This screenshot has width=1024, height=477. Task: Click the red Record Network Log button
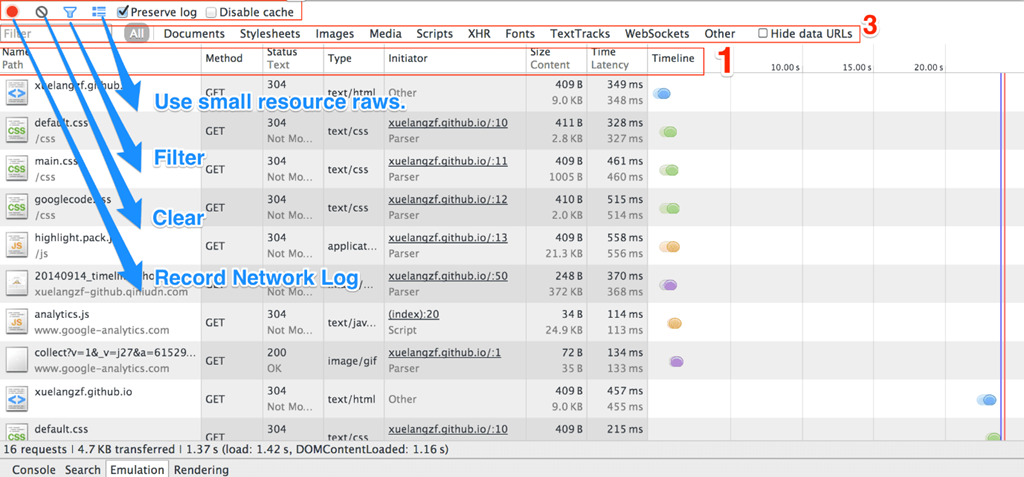tap(14, 12)
